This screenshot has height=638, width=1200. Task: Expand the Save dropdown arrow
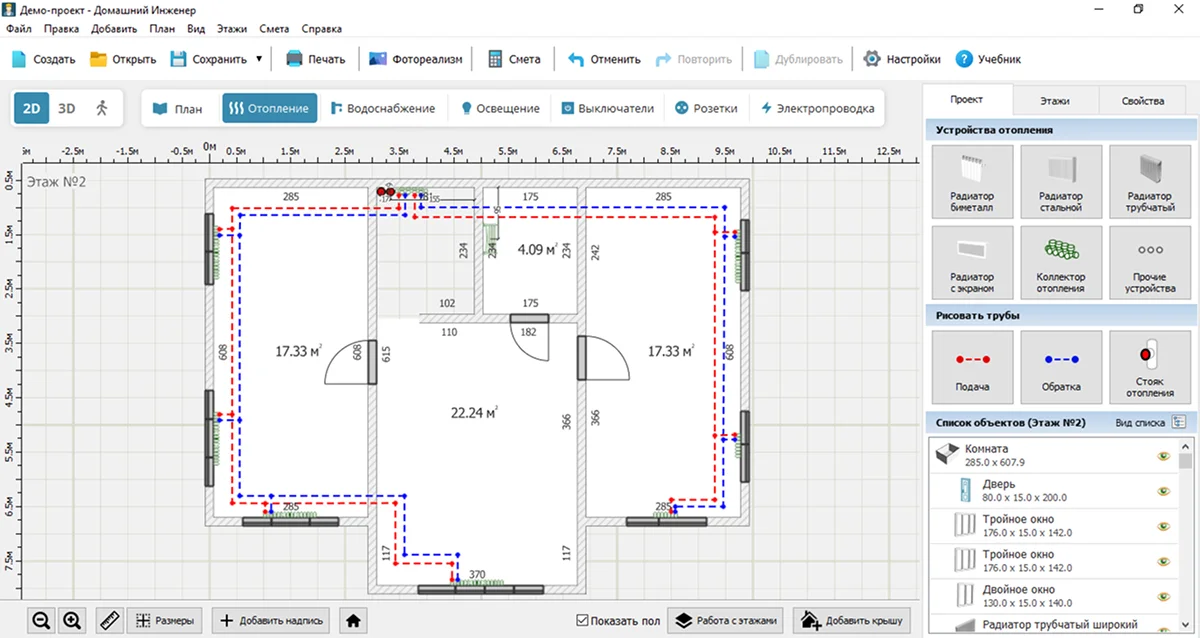pos(260,59)
